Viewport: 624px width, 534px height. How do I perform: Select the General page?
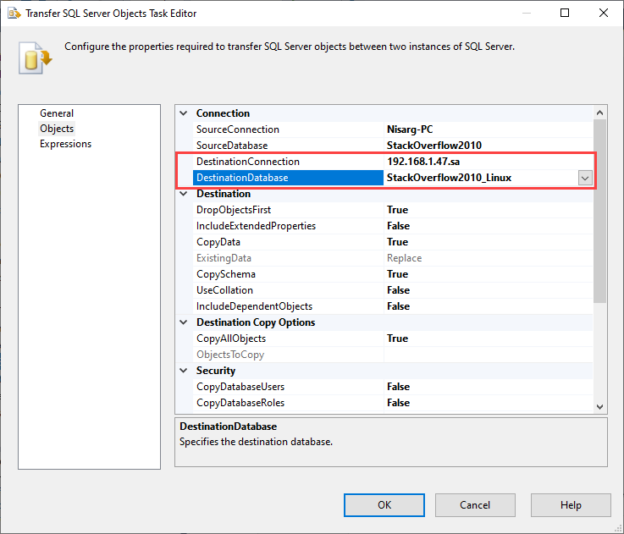(56, 113)
